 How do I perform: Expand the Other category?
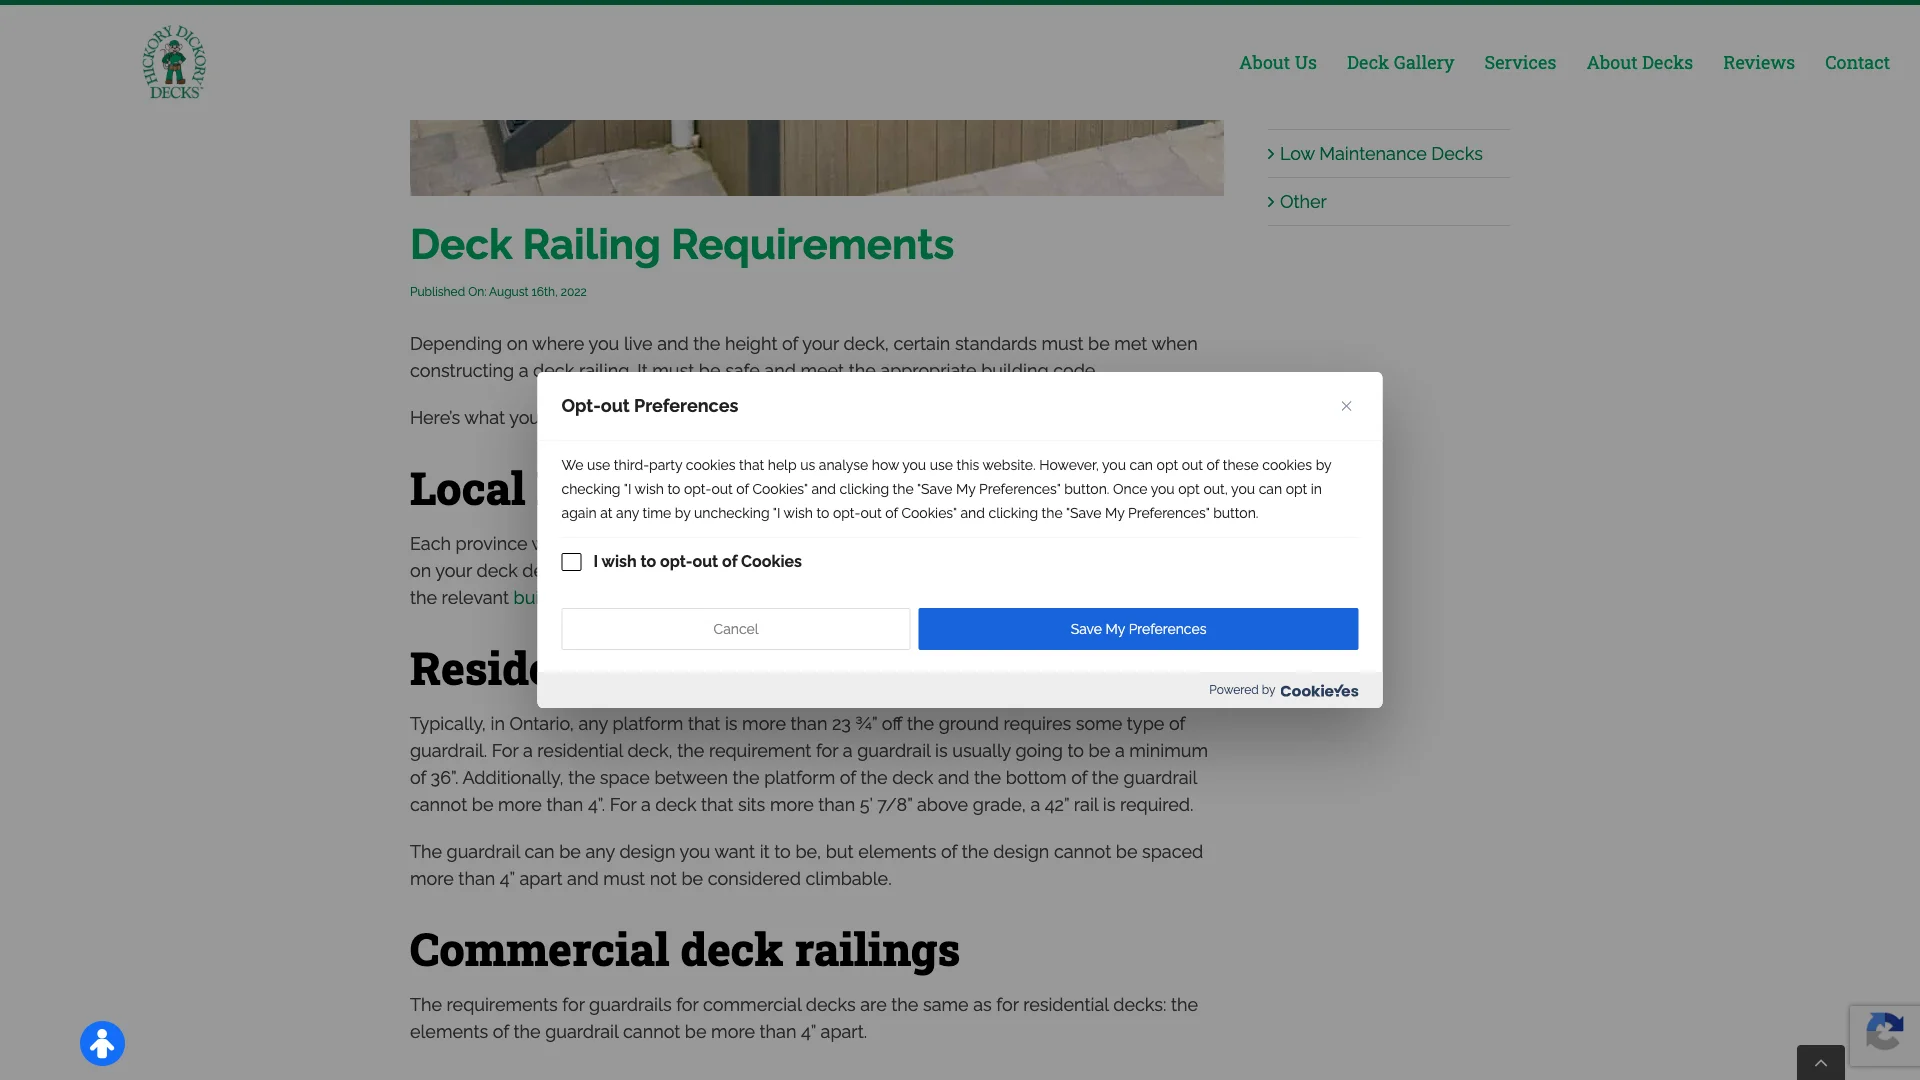point(1303,201)
